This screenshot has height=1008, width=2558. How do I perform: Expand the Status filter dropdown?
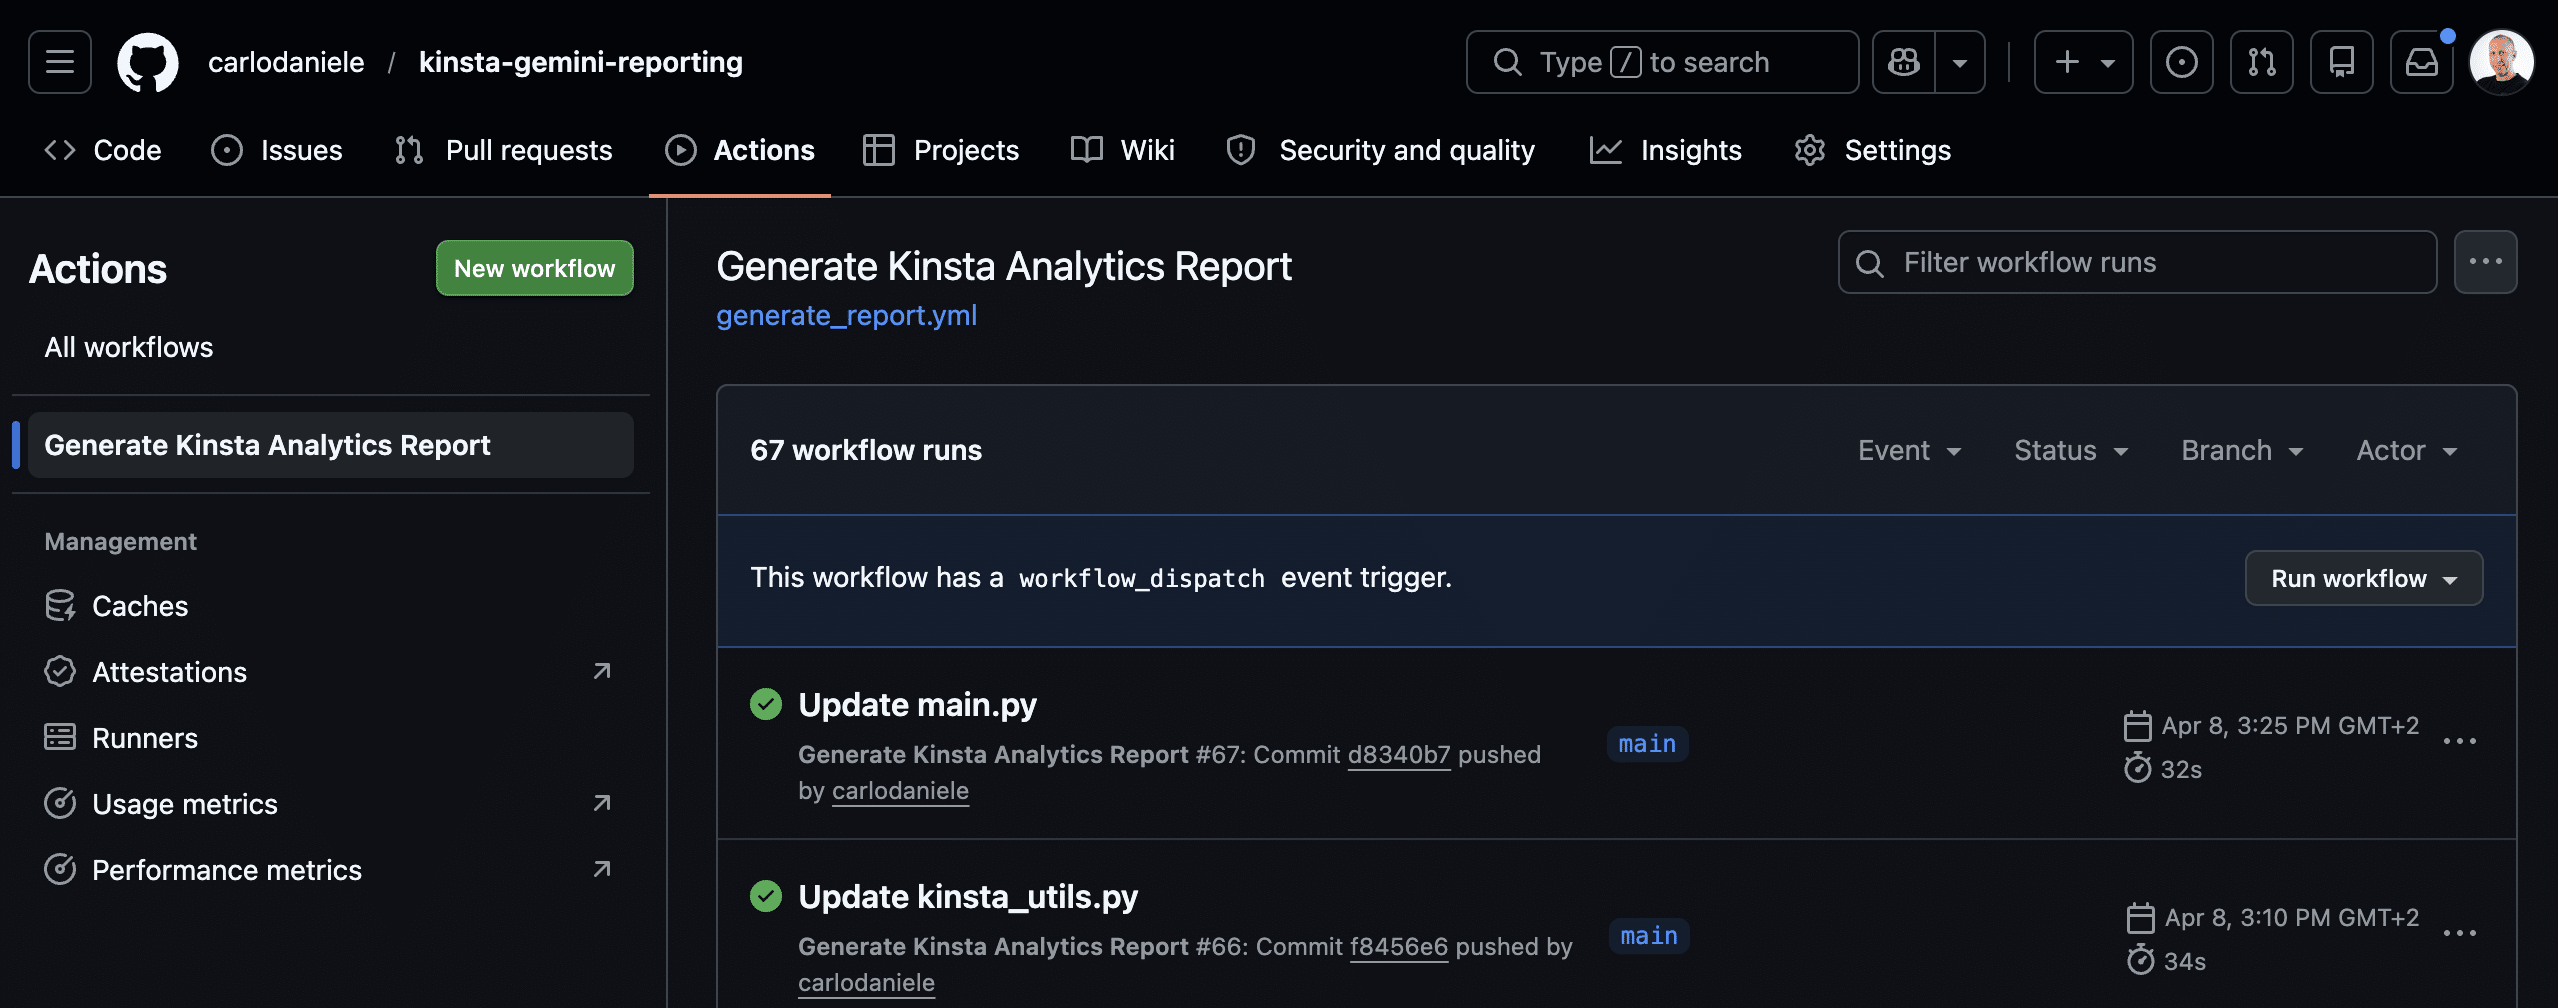(2071, 451)
